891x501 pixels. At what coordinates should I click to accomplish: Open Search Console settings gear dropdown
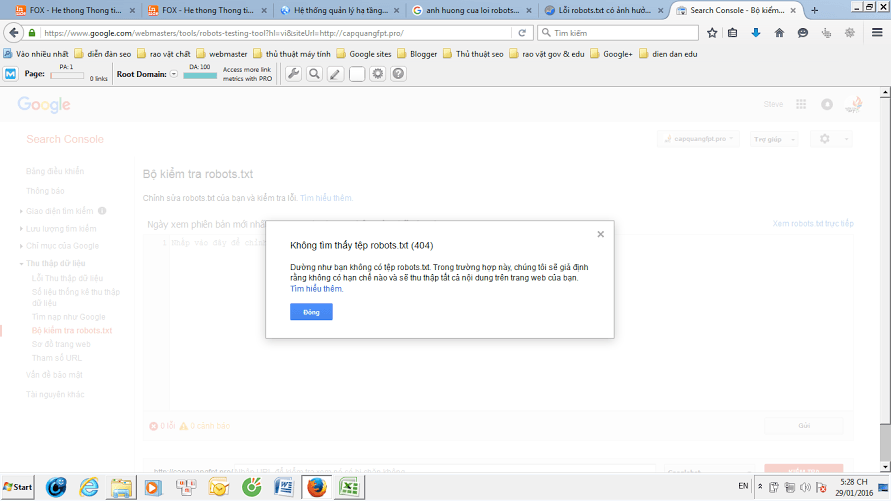pyautogui.click(x=830, y=139)
